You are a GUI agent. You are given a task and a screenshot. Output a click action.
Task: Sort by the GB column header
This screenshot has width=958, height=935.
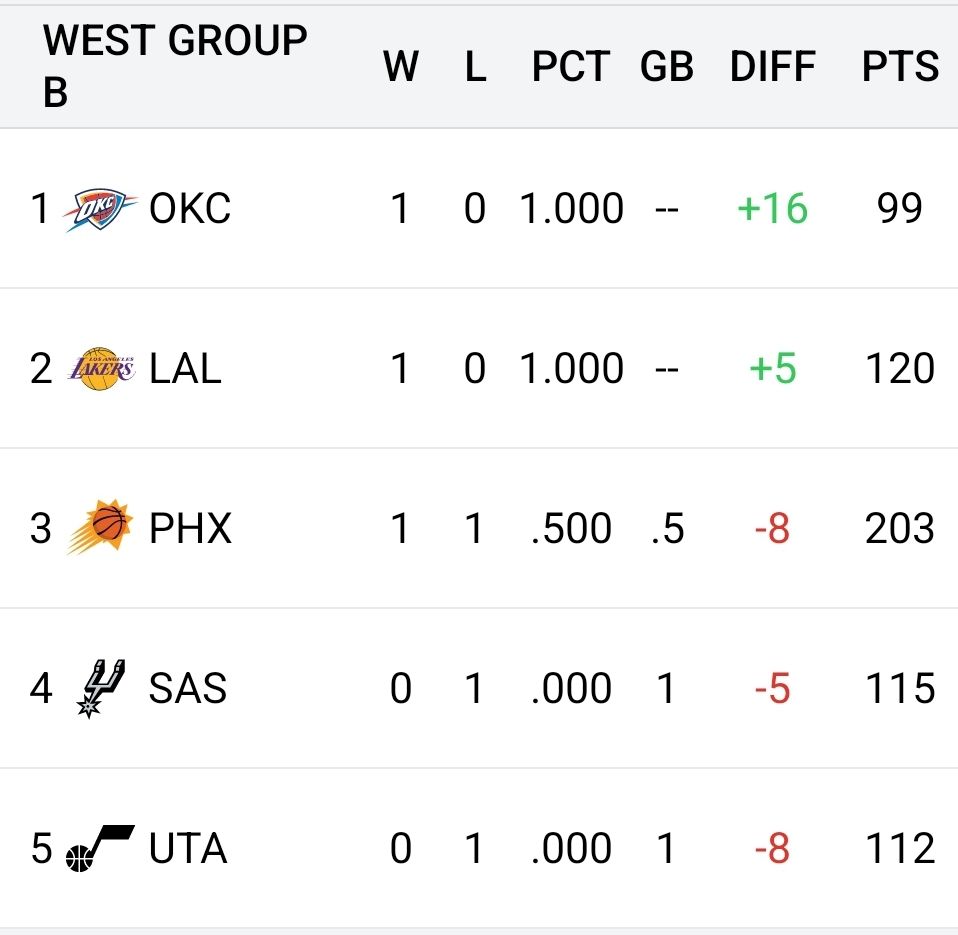[667, 67]
